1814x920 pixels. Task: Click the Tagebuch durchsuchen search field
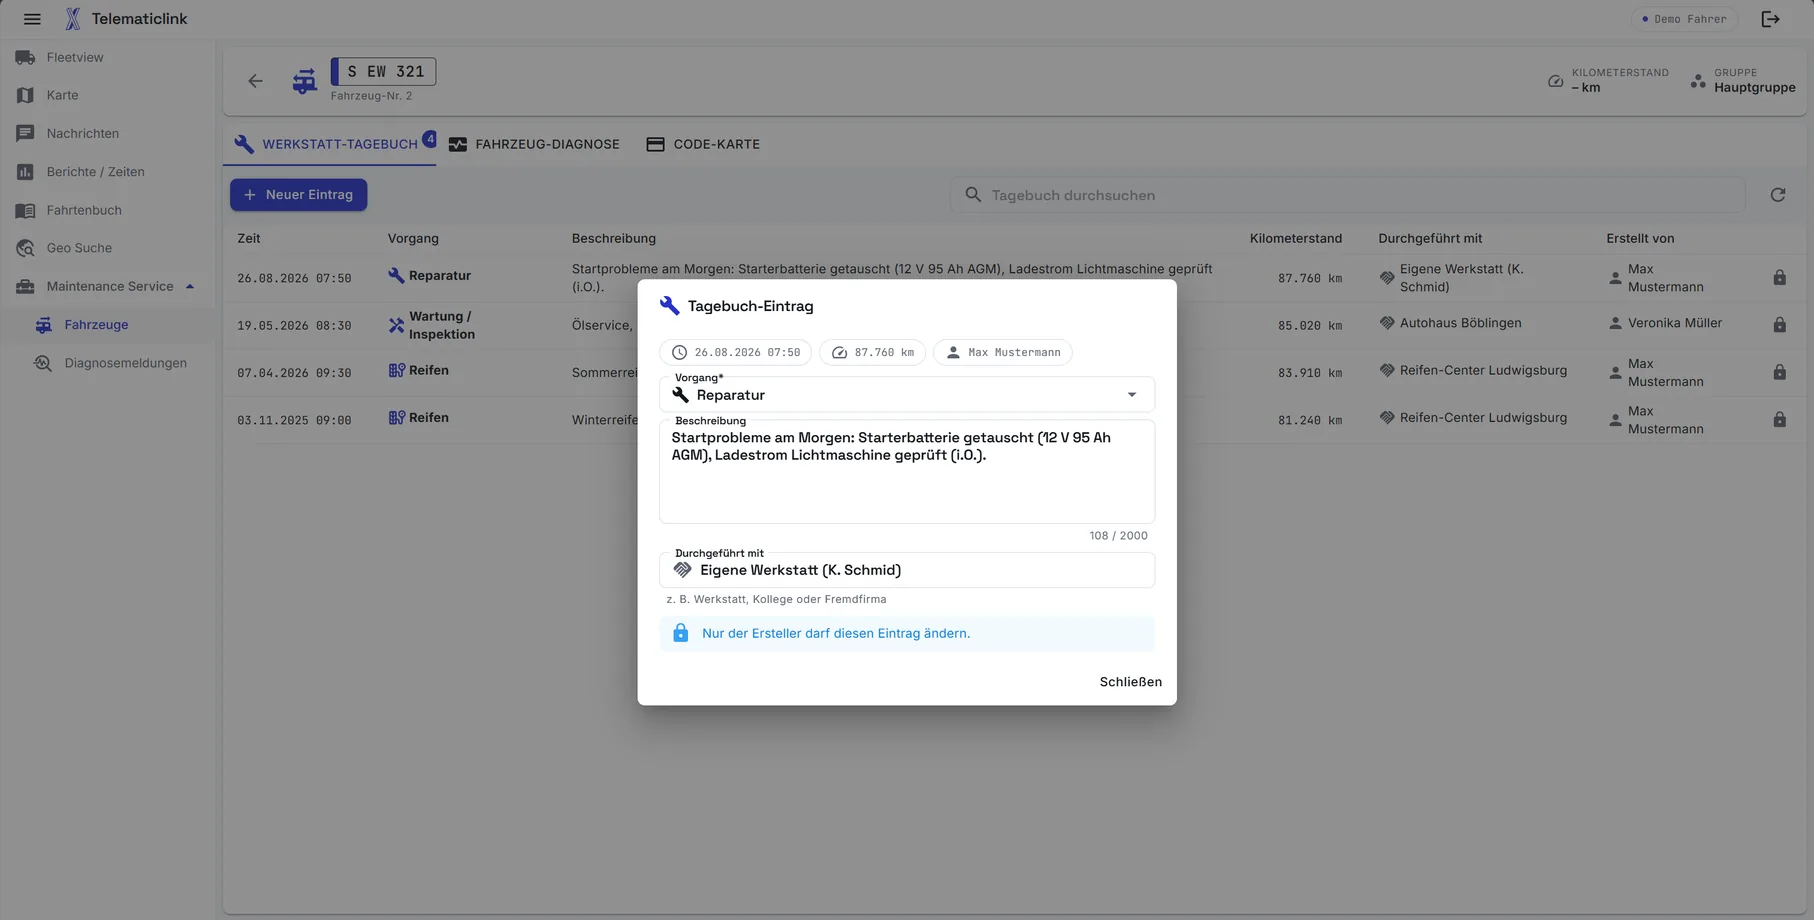1347,195
